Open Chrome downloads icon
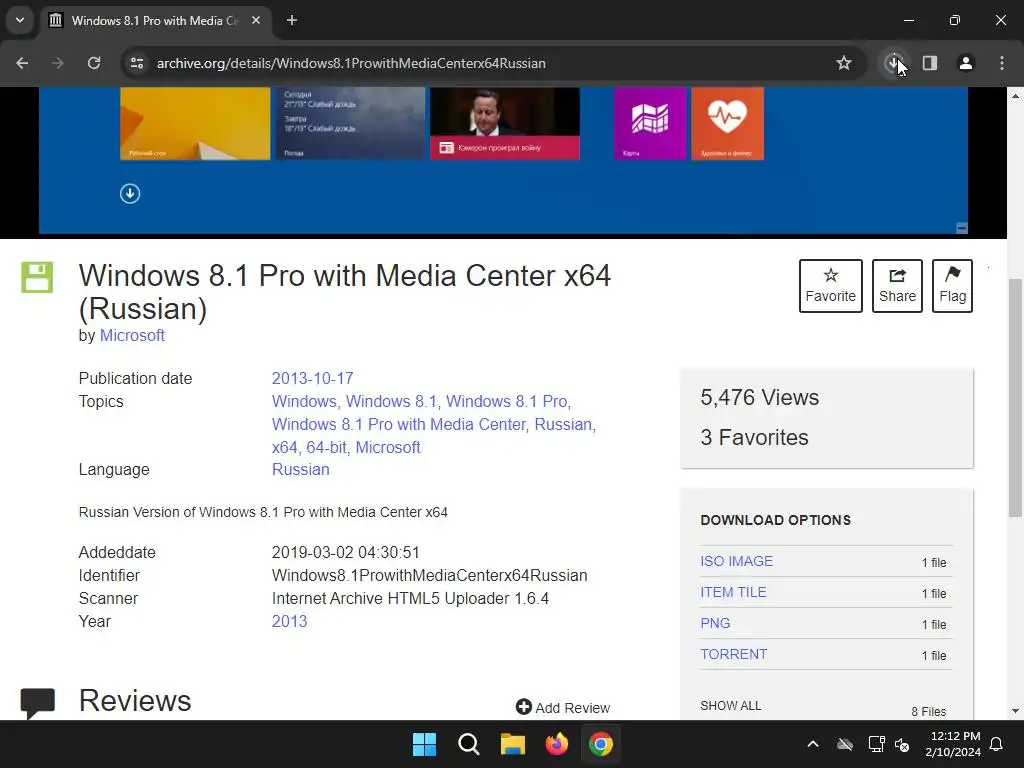 893,63
